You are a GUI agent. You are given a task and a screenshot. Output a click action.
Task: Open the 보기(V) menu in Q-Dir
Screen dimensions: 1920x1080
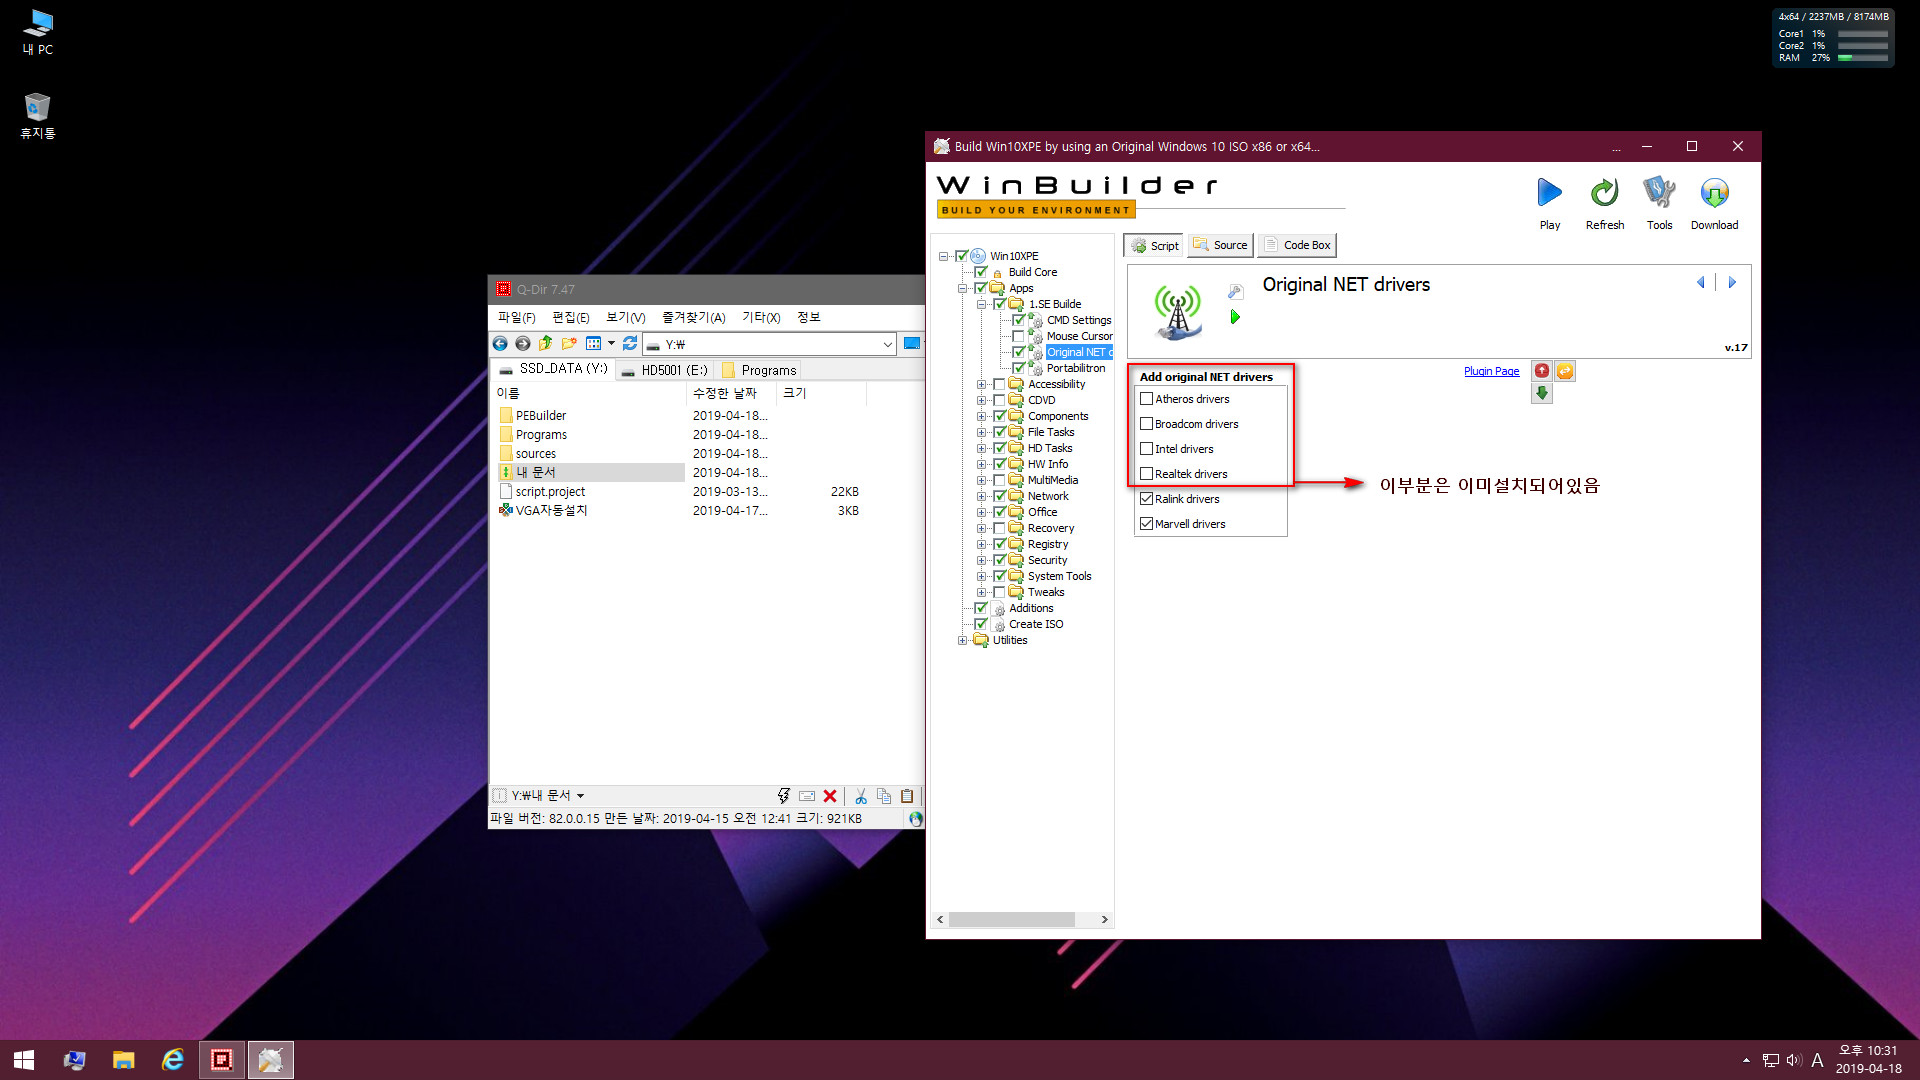pyautogui.click(x=625, y=317)
